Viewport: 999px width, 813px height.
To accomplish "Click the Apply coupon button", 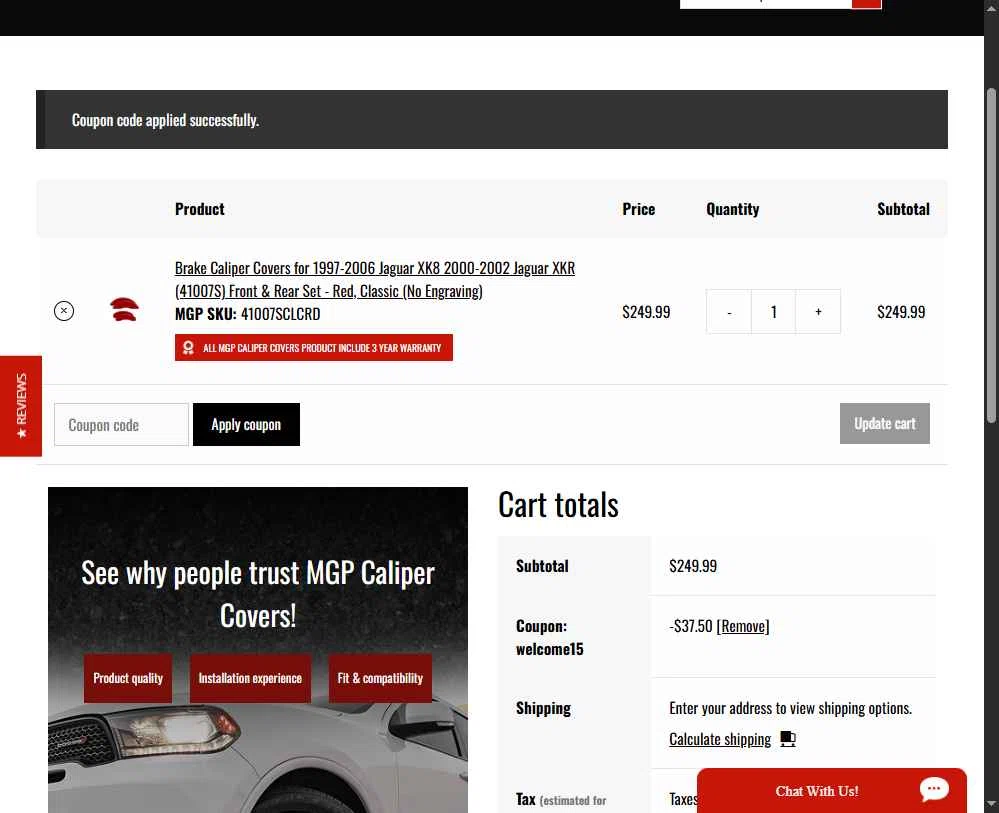I will [246, 424].
